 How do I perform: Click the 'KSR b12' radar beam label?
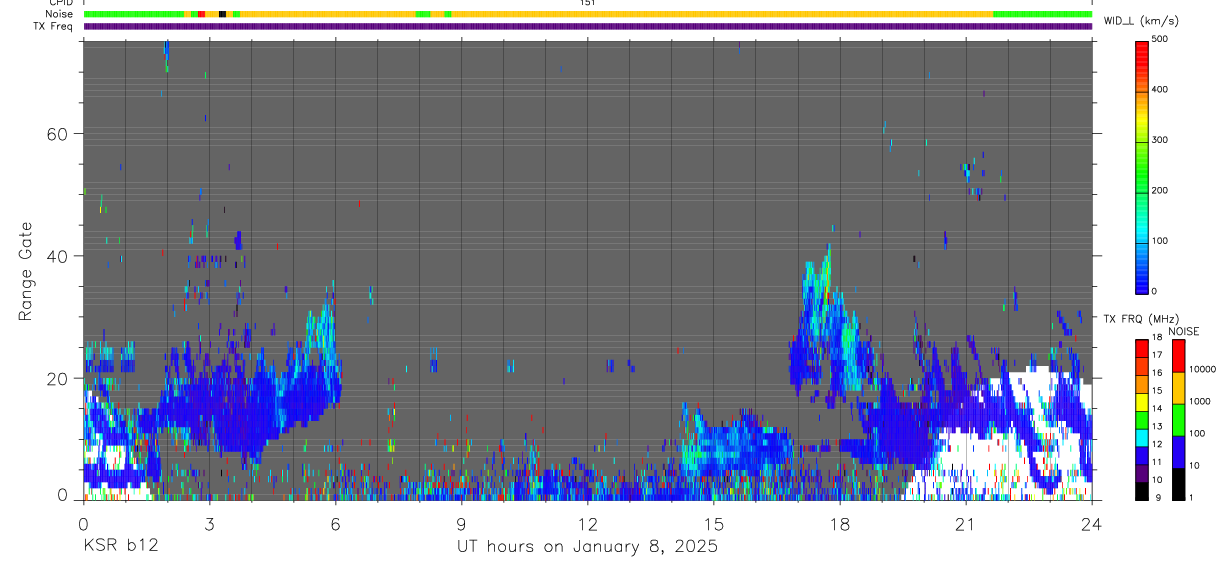(x=120, y=546)
